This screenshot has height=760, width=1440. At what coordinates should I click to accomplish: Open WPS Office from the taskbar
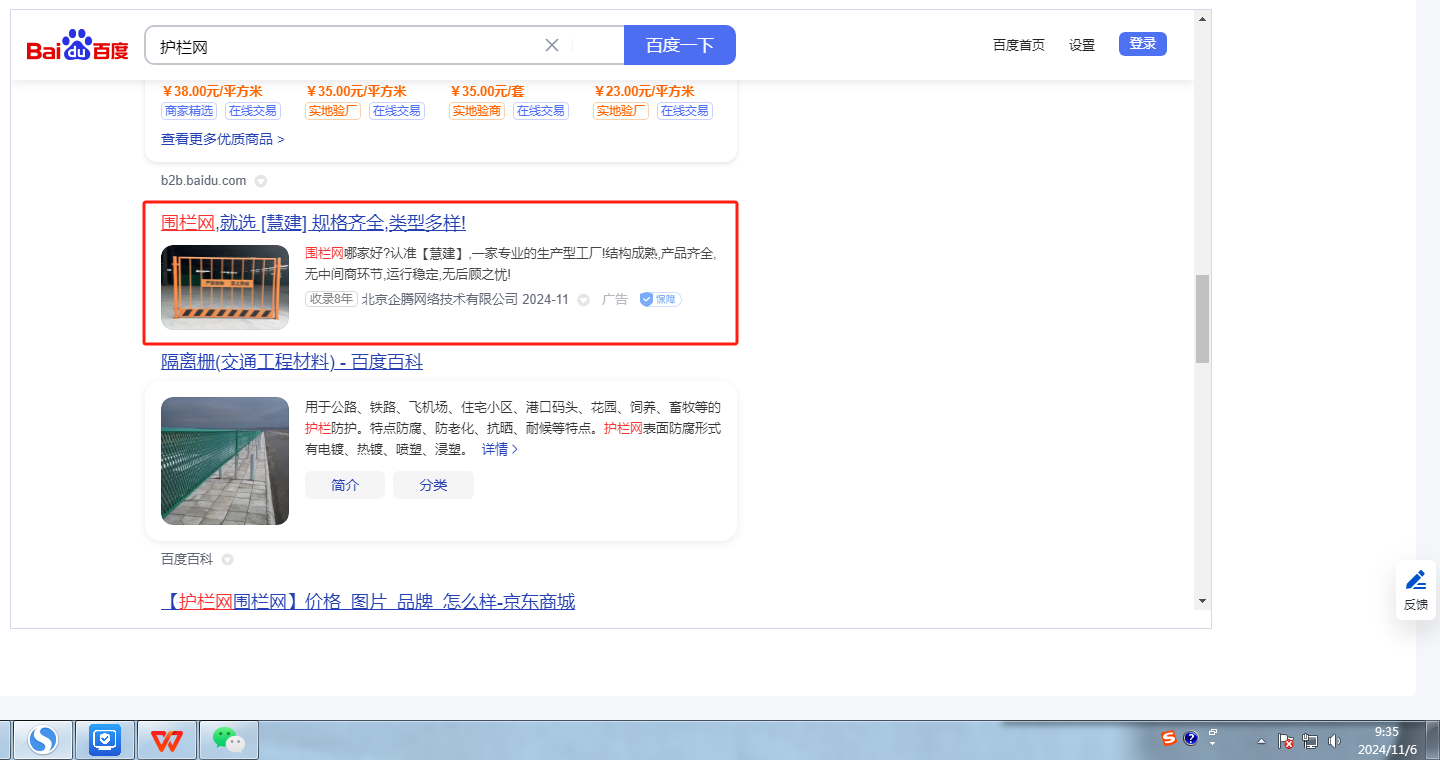167,740
